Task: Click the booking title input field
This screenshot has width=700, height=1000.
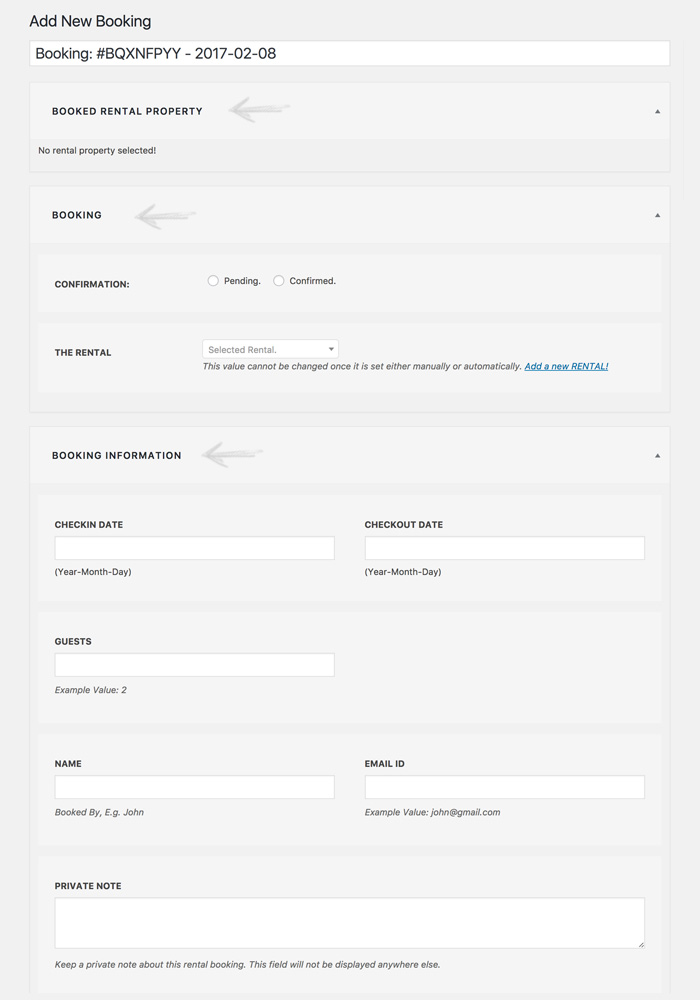Action: (x=349, y=54)
